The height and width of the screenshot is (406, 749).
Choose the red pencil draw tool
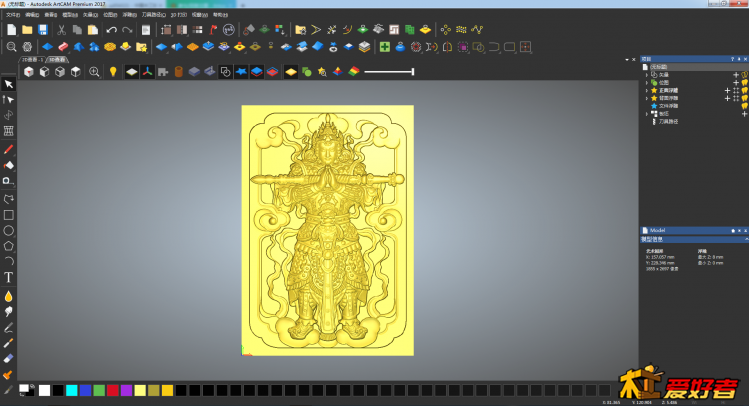click(9, 150)
